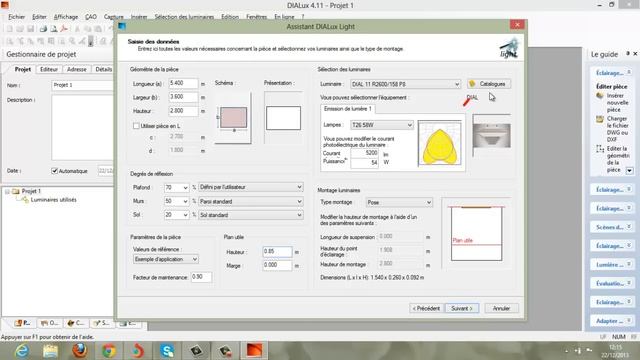Open the Fichier menu

pyautogui.click(x=16, y=17)
